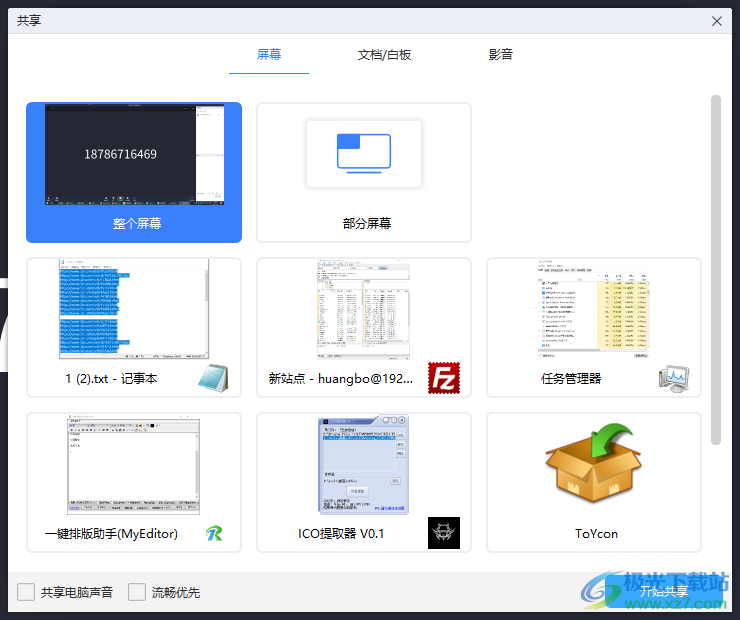740x620 pixels.
Task: Click the 开始共享 button
Action: tap(664, 592)
